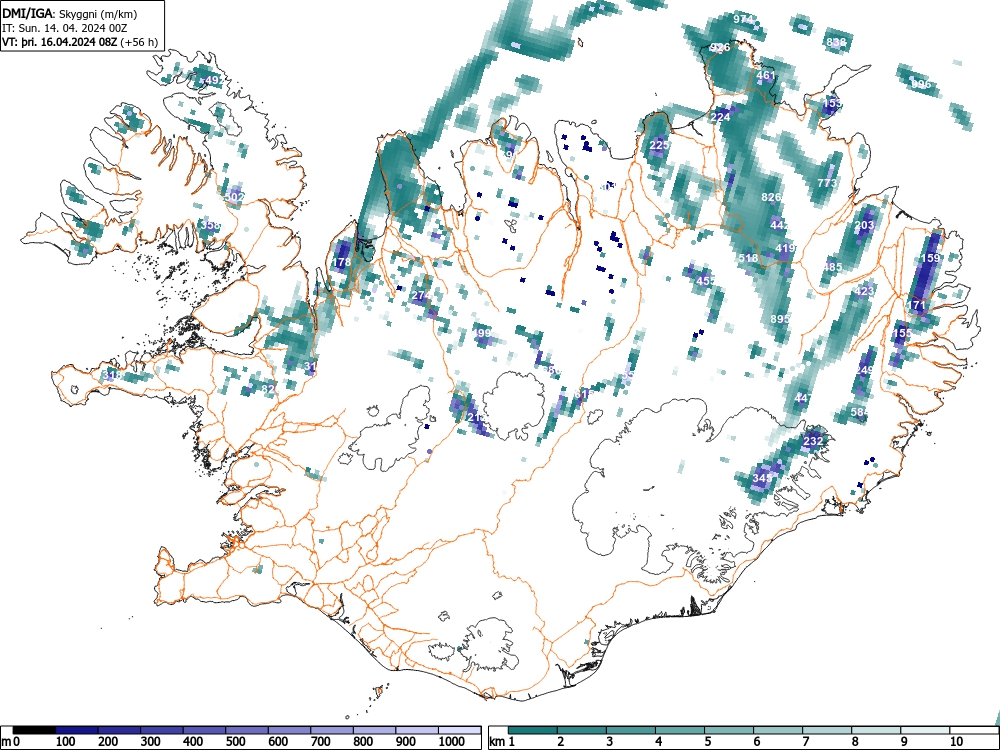Click the black 0–100 m legend swatch

click(x=34, y=730)
